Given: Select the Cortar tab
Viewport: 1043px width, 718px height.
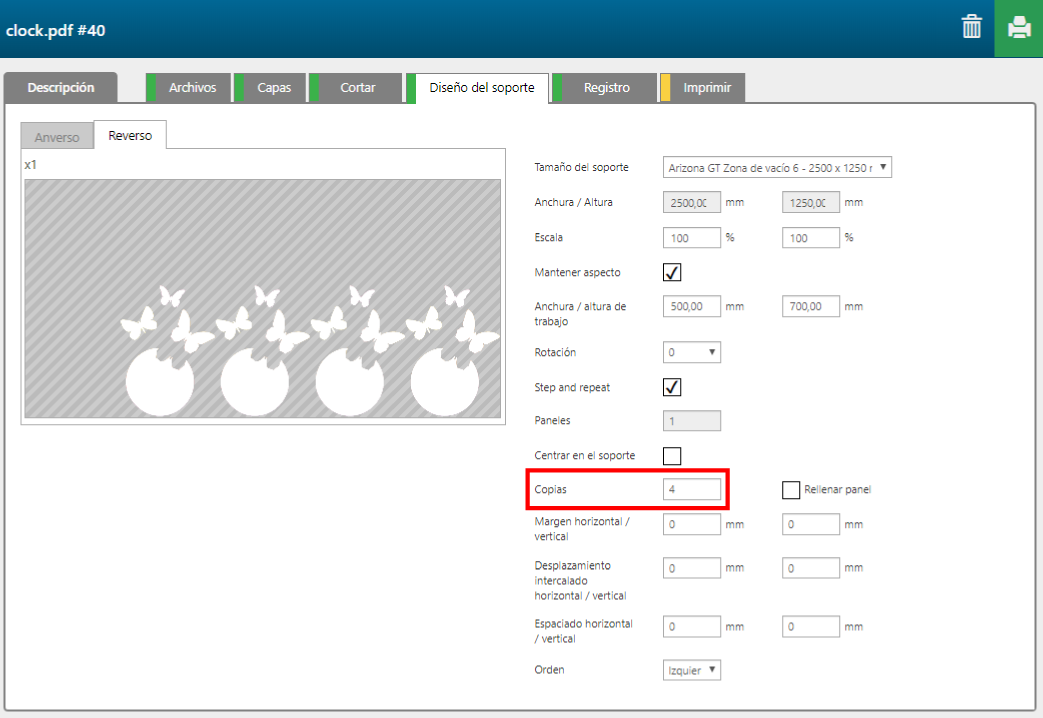Looking at the screenshot, I should pyautogui.click(x=357, y=88).
